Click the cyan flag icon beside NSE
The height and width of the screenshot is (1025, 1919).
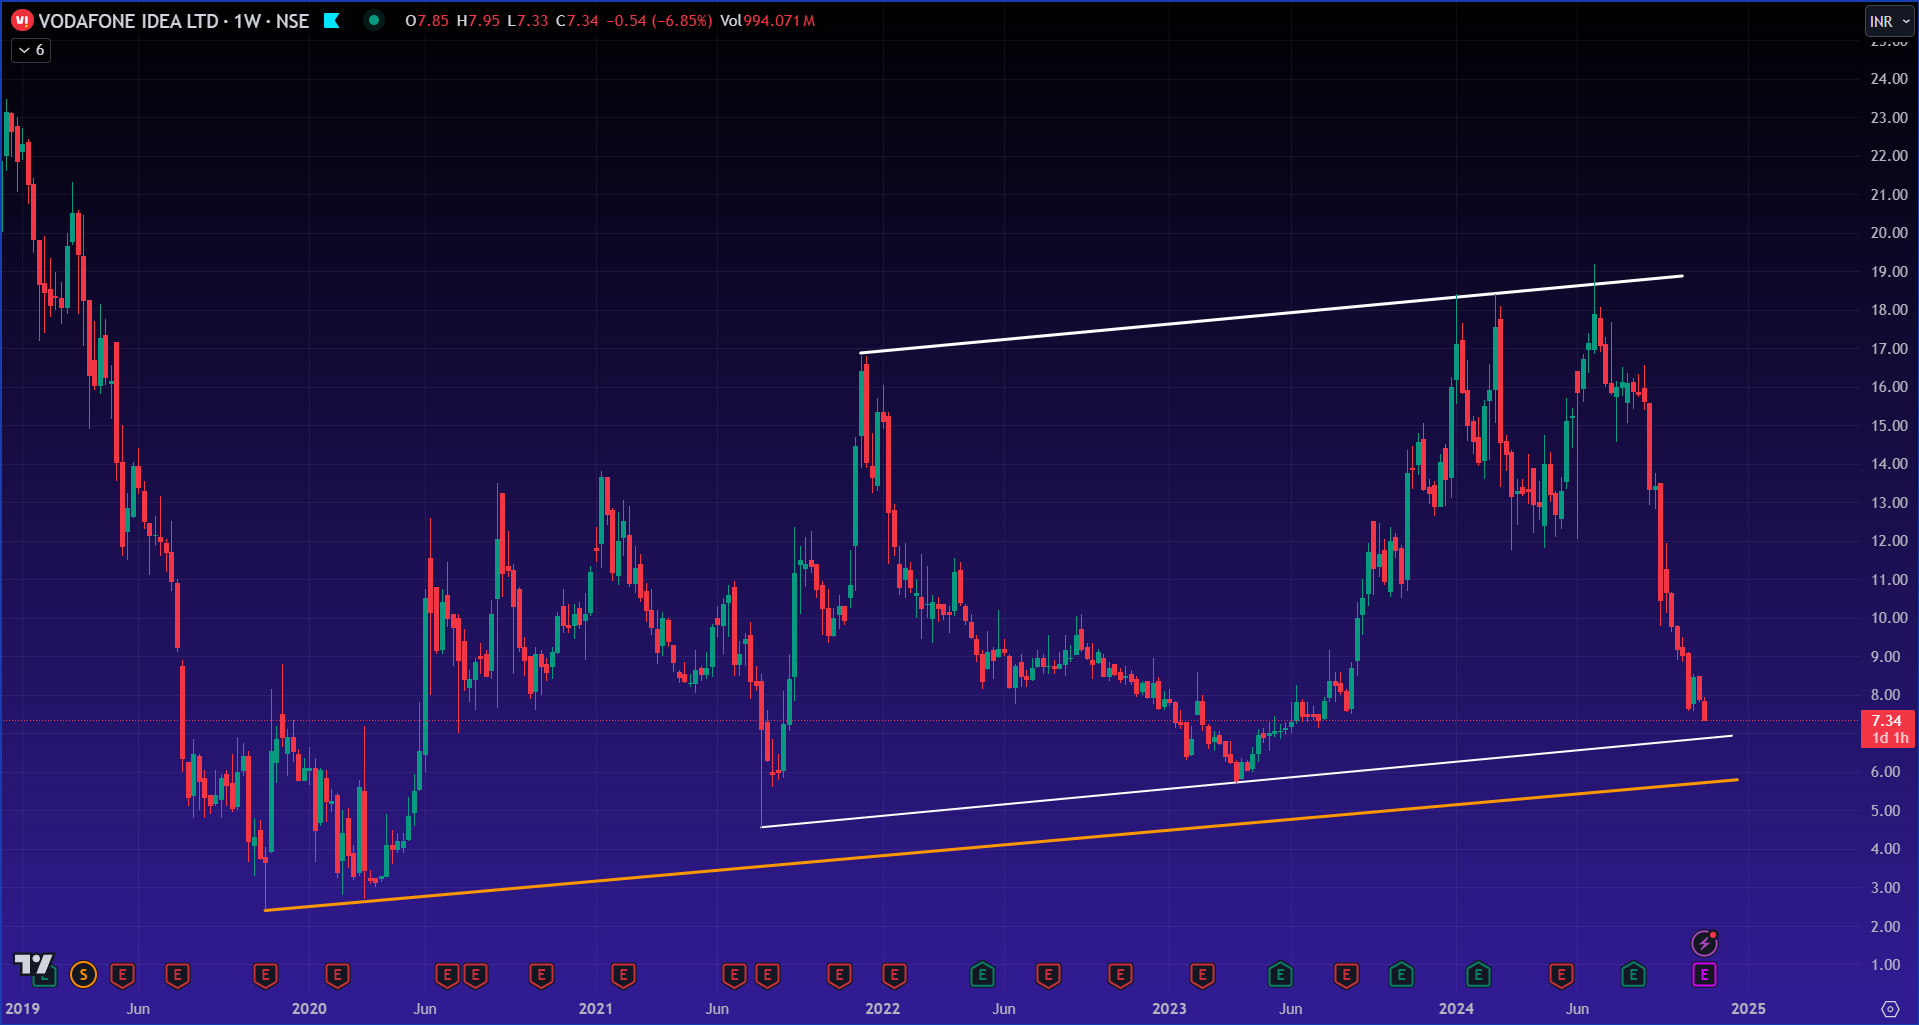(x=332, y=20)
